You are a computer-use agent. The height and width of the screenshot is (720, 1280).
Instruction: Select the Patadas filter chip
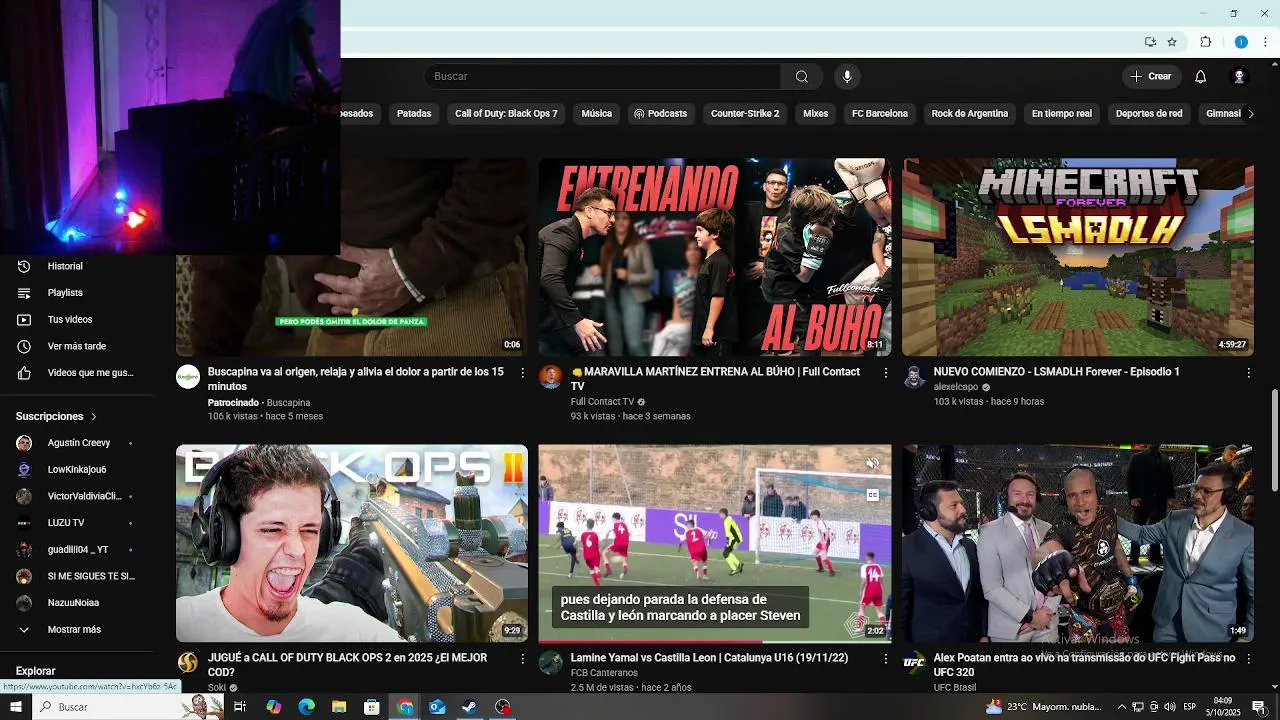click(x=414, y=114)
